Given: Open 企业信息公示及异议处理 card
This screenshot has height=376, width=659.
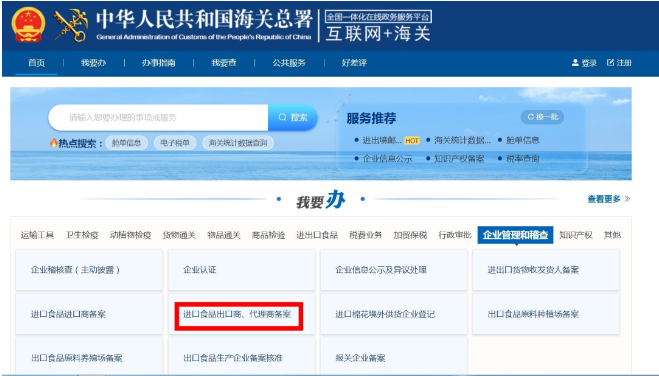Looking at the screenshot, I should (394, 270).
